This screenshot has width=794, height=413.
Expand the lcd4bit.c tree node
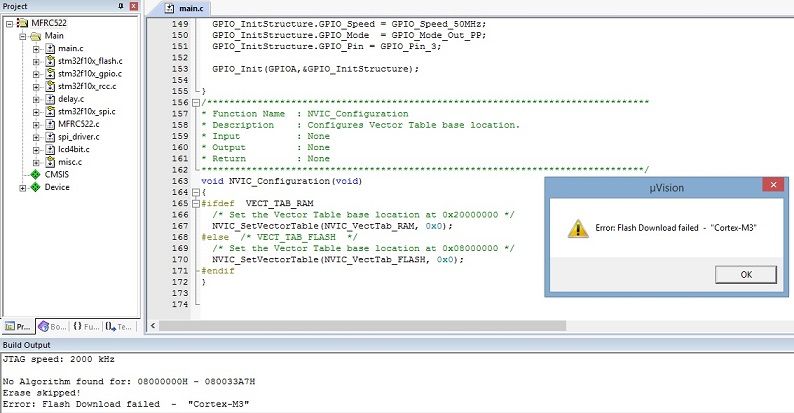(x=36, y=150)
